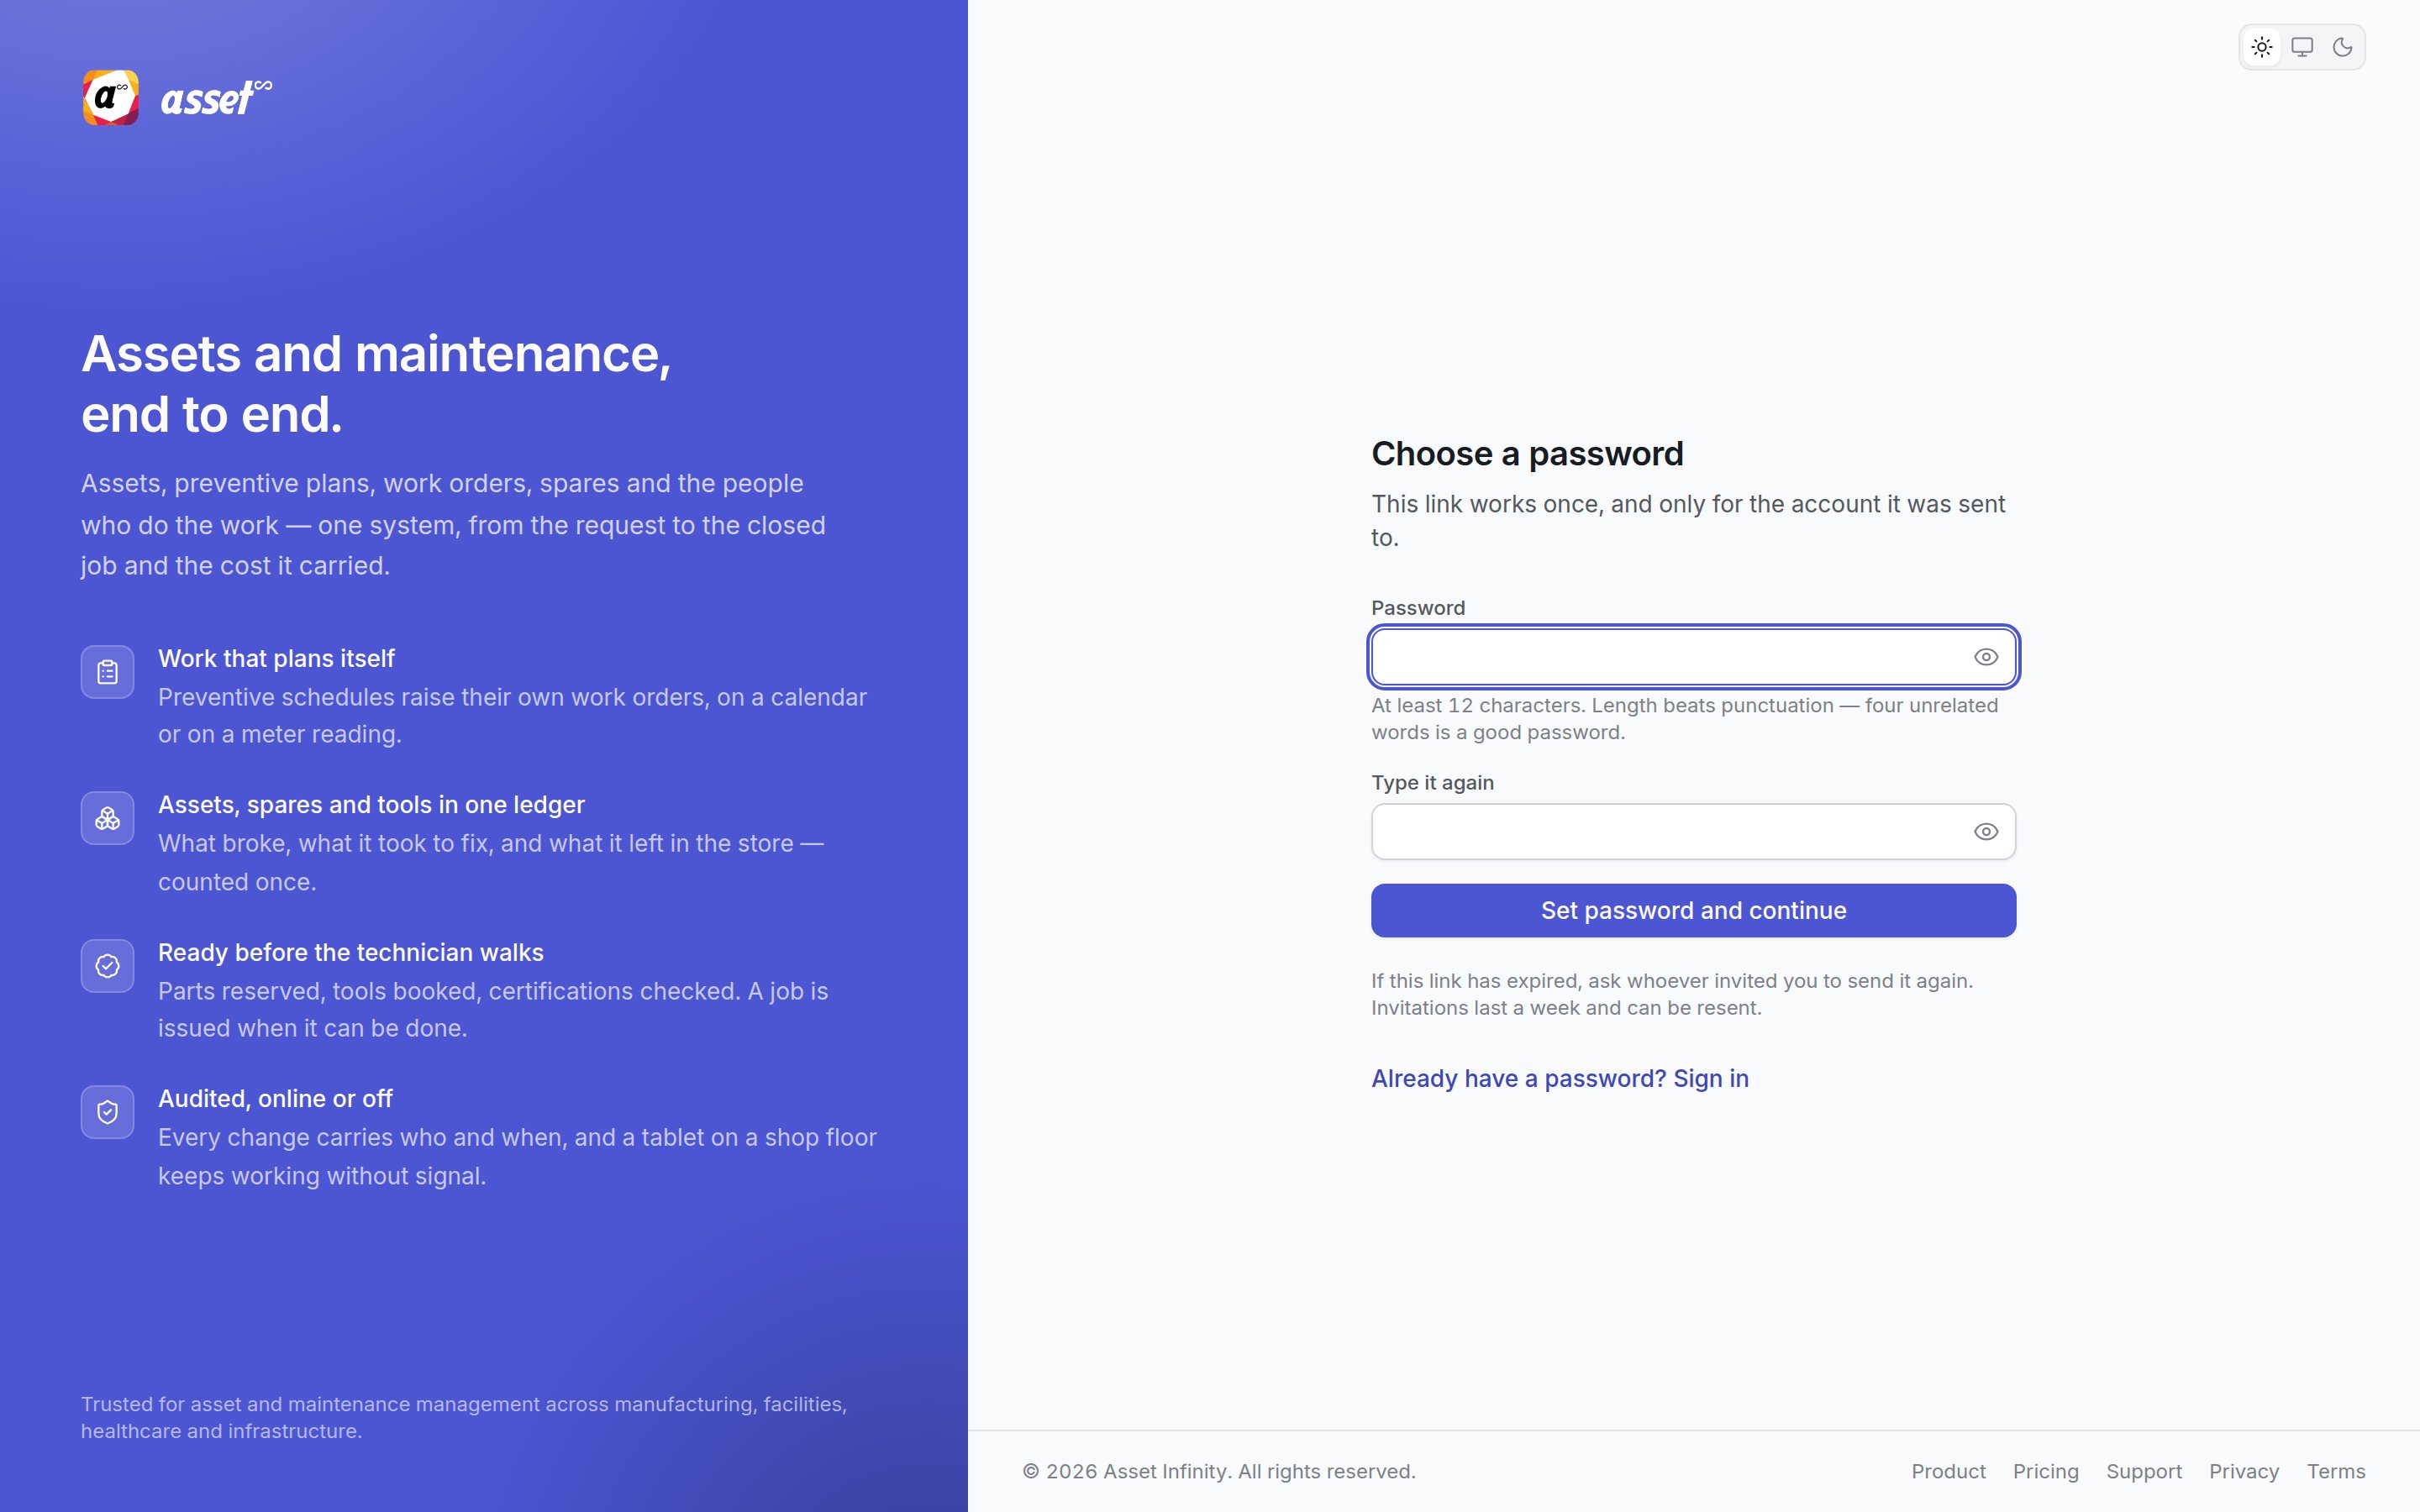This screenshot has width=2420, height=1512.
Task: Click the If this link has expired note
Action: click(1672, 995)
